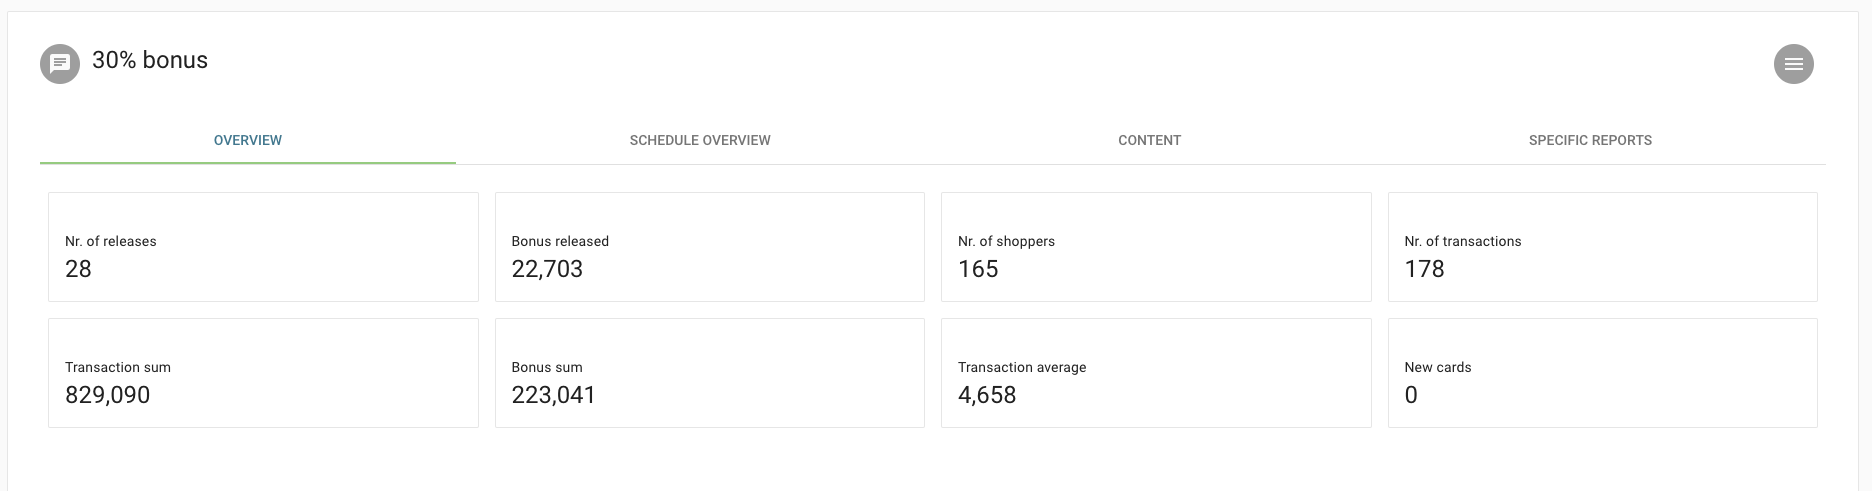The width and height of the screenshot is (1872, 491).
Task: Click the 30% bonus title
Action: tap(150, 60)
